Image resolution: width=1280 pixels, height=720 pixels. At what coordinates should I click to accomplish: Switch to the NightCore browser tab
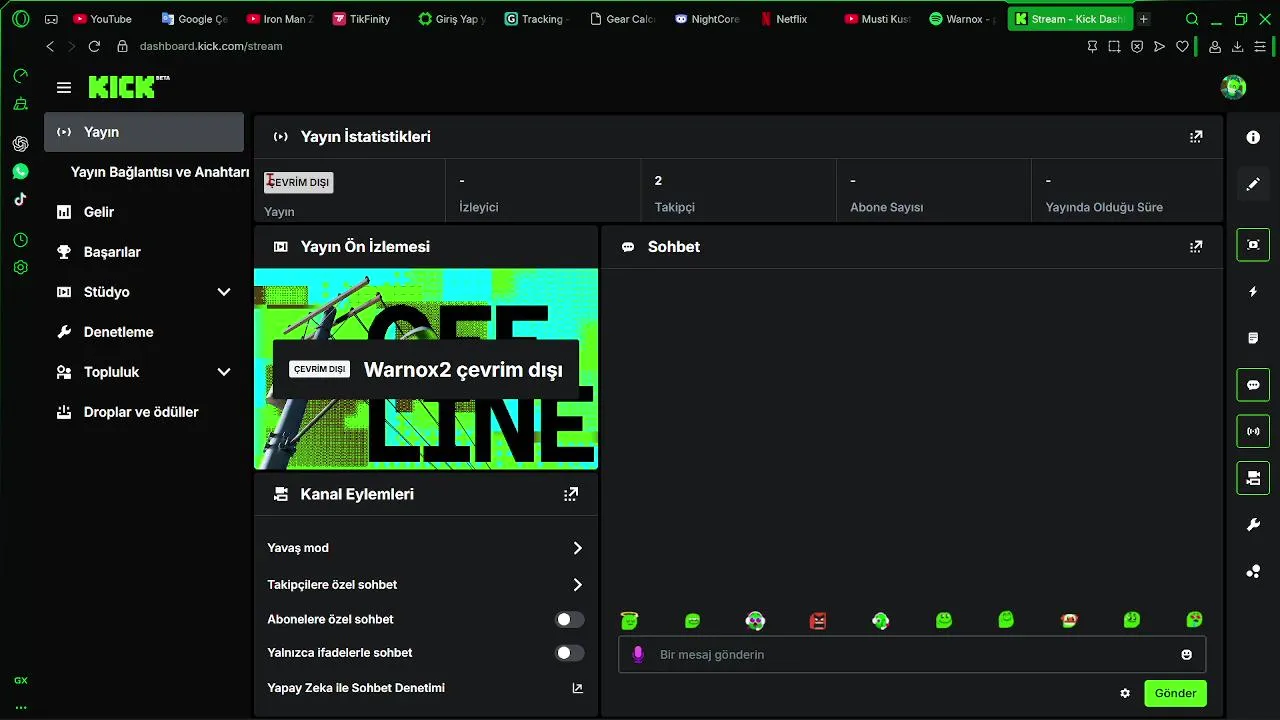point(708,19)
